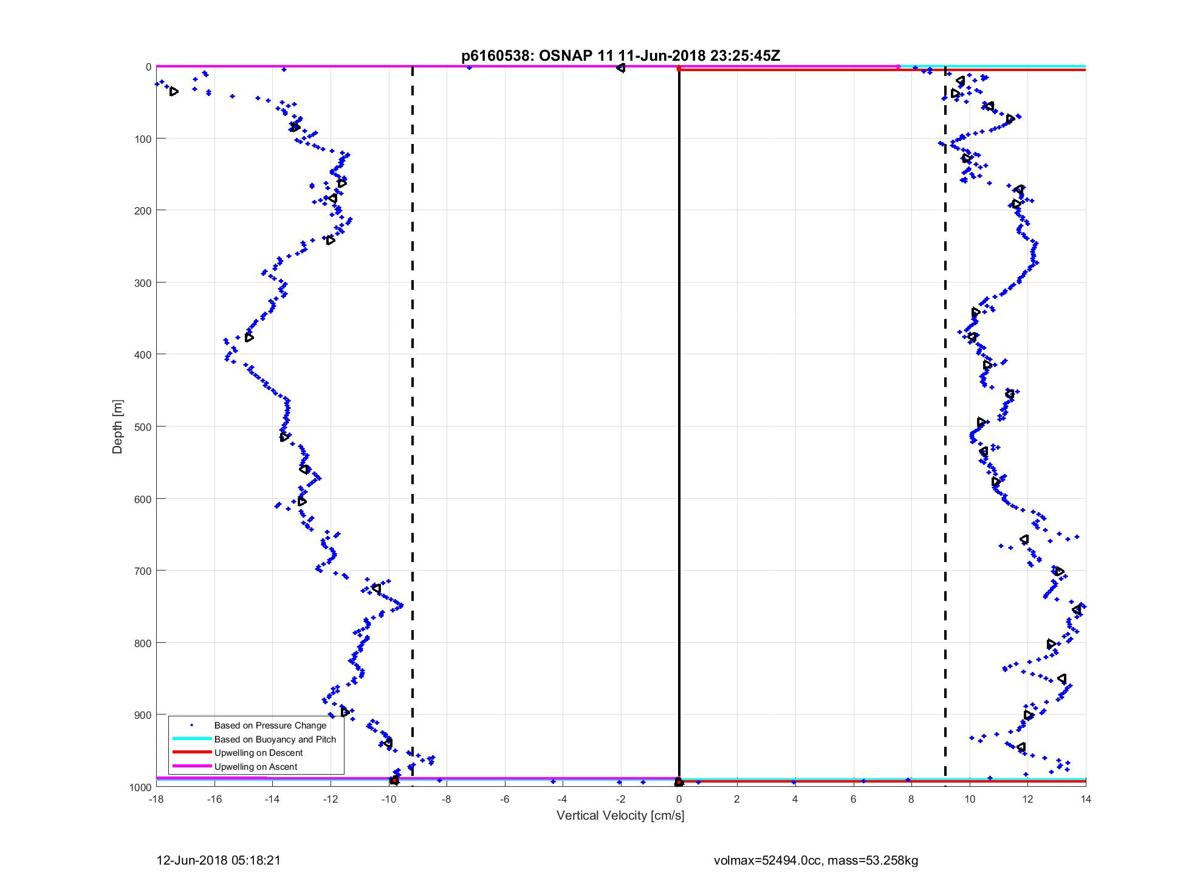Click legend entry "Upwelling on Descent"
The height and width of the screenshot is (885, 1200).
coord(258,752)
